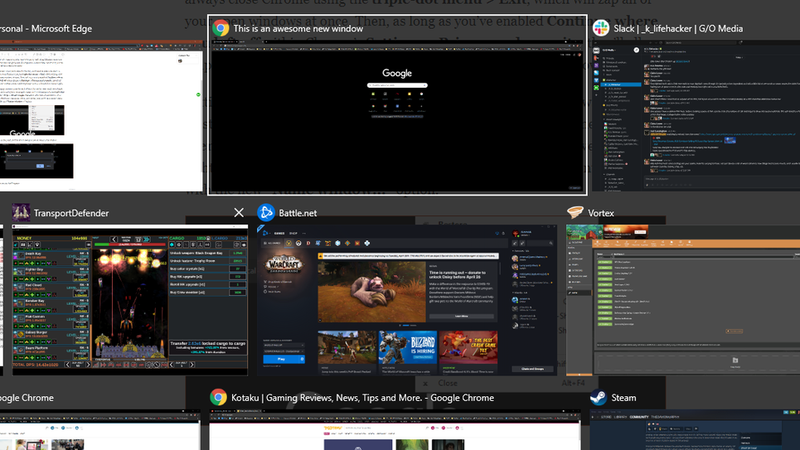Select the Microsoft Edge window thumbnail
Screen dimensions: 800x450
pos(101,116)
